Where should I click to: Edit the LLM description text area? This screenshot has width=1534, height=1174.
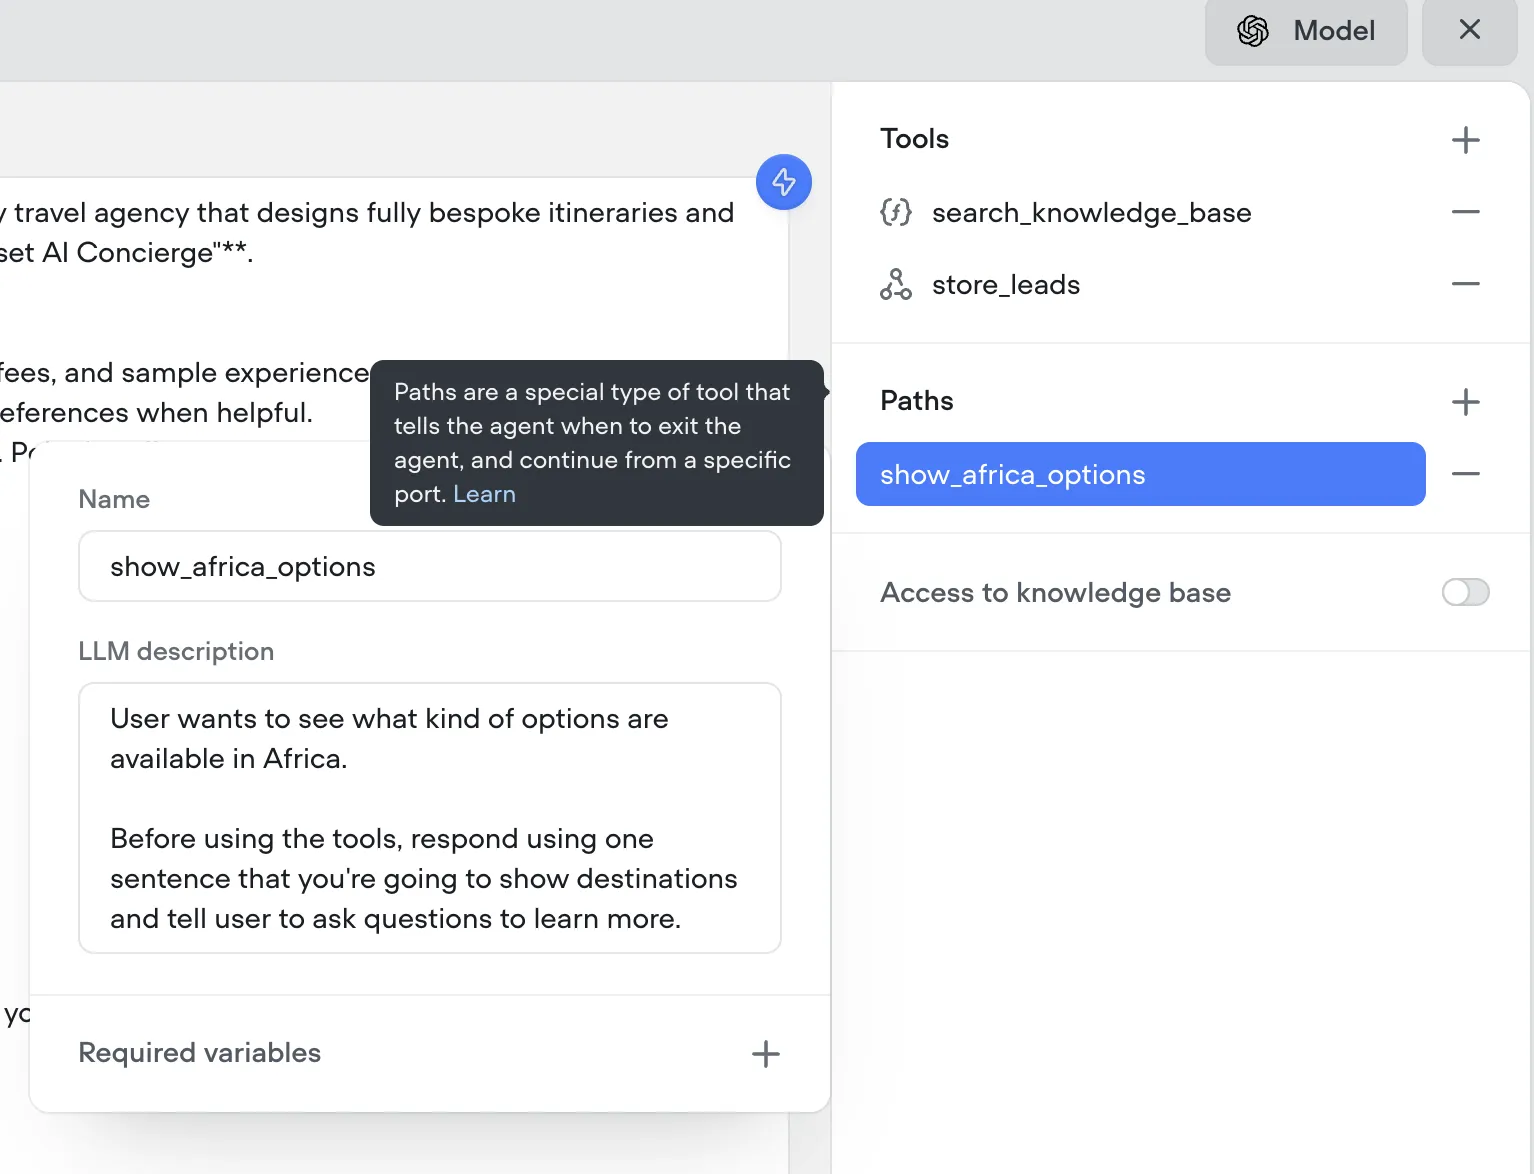tap(430, 818)
